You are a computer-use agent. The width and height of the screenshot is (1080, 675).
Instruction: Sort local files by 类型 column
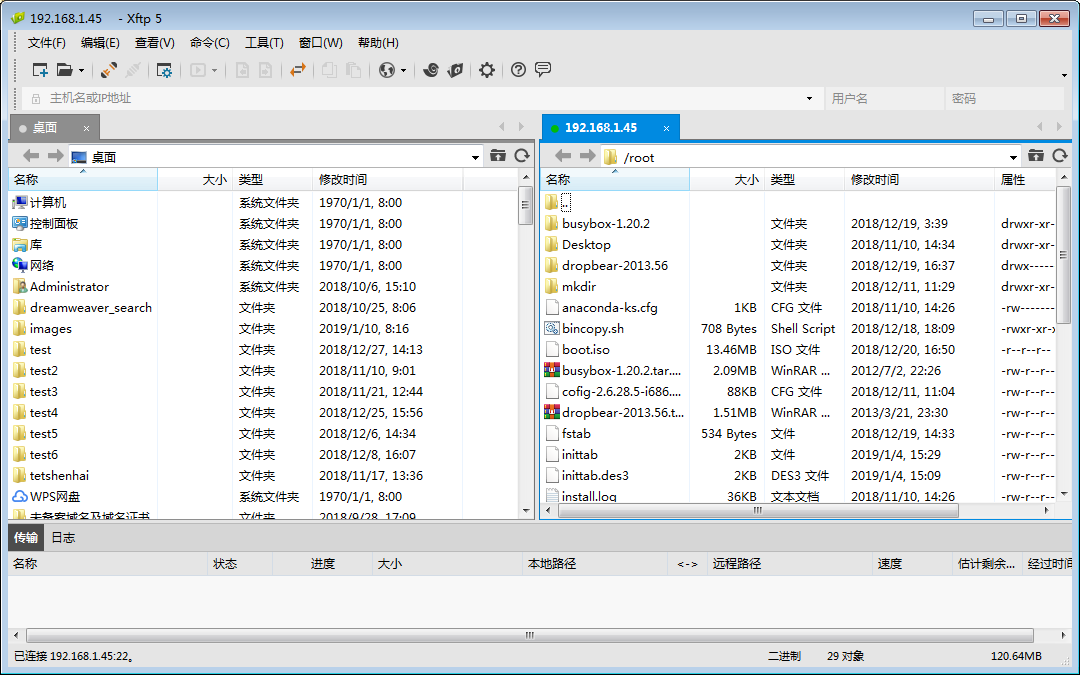click(x=273, y=180)
